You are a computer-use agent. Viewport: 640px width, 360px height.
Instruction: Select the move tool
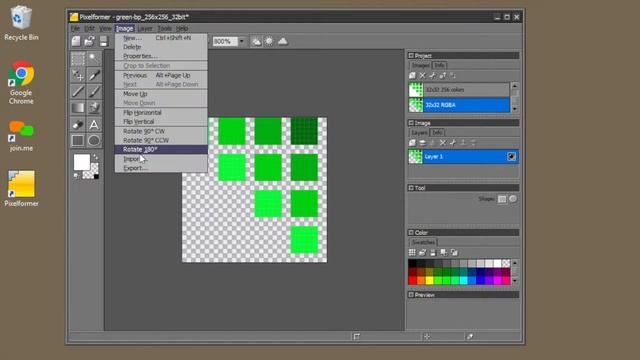pyautogui.click(x=78, y=75)
